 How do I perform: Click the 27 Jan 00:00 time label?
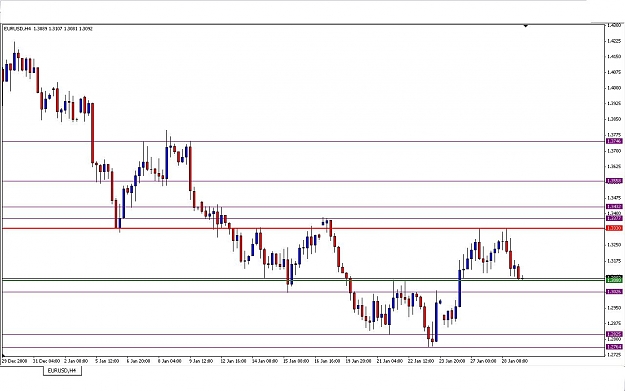483,361
